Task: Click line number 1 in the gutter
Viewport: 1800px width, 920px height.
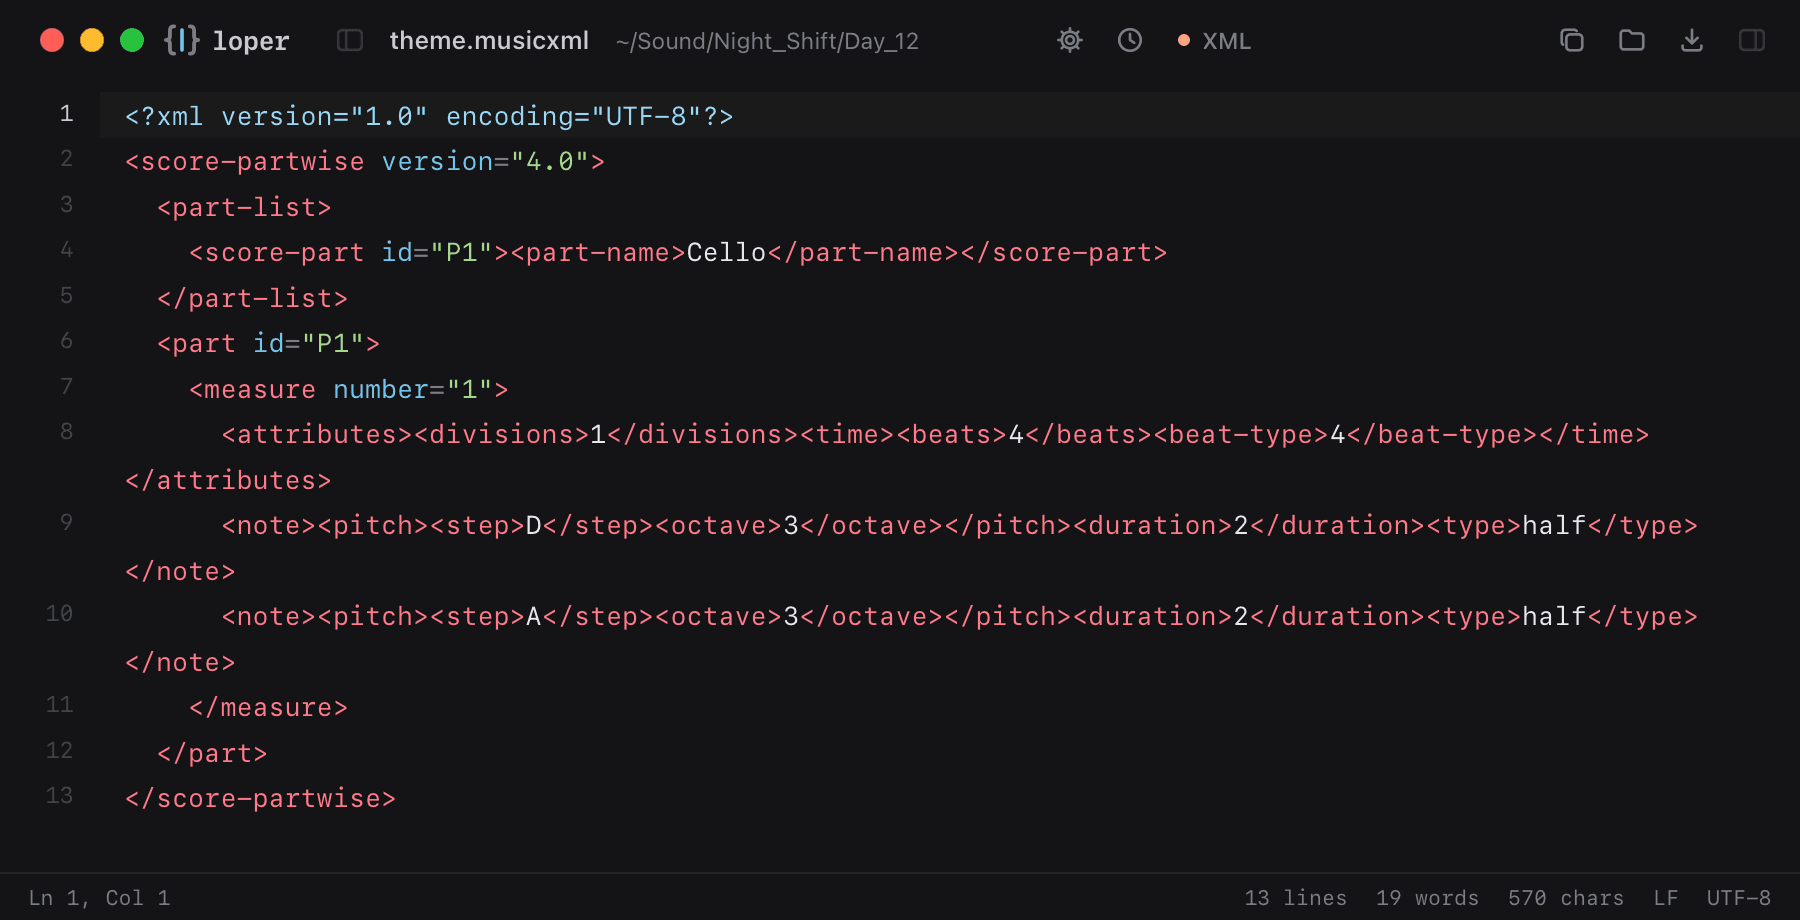Action: (x=66, y=114)
